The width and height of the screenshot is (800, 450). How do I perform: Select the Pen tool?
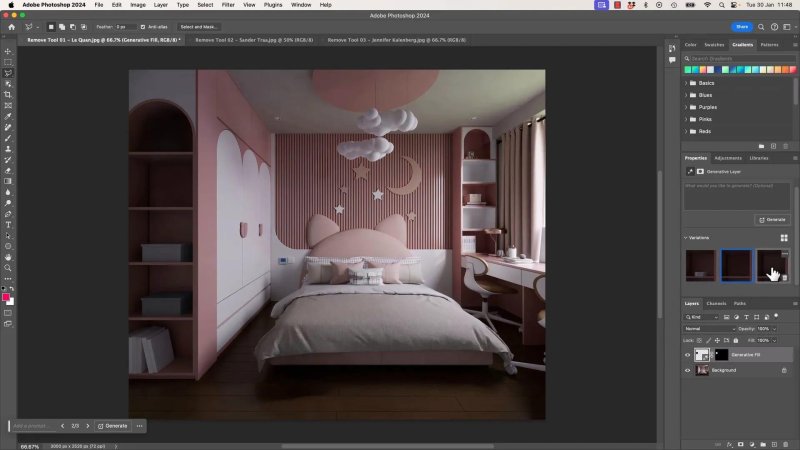pos(8,214)
